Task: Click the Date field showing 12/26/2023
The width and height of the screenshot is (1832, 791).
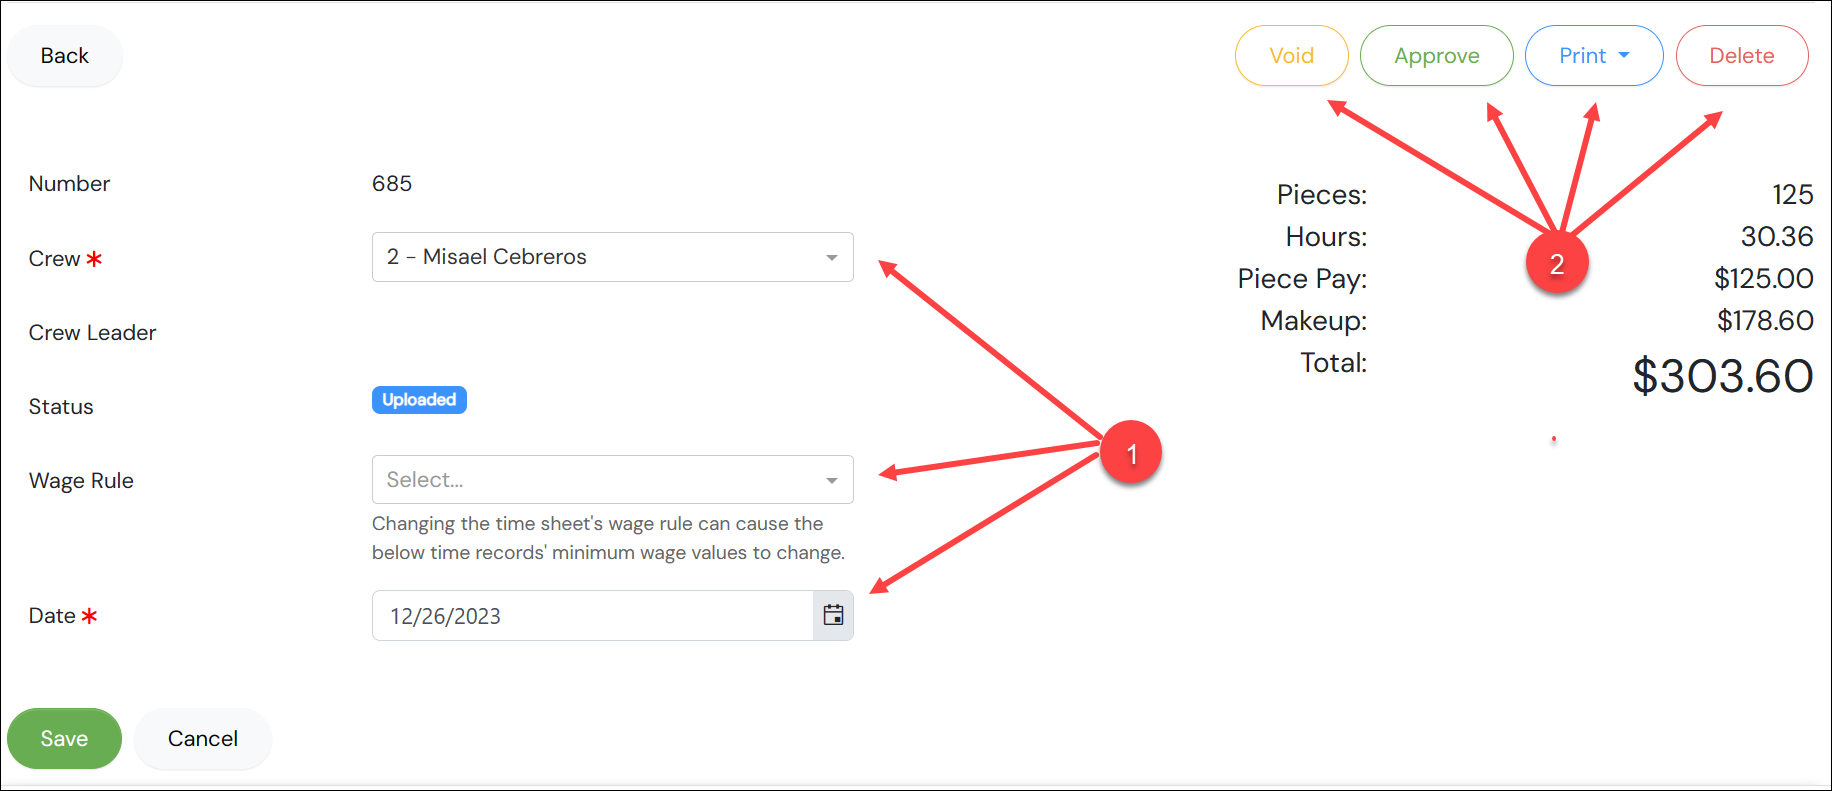Action: [593, 615]
